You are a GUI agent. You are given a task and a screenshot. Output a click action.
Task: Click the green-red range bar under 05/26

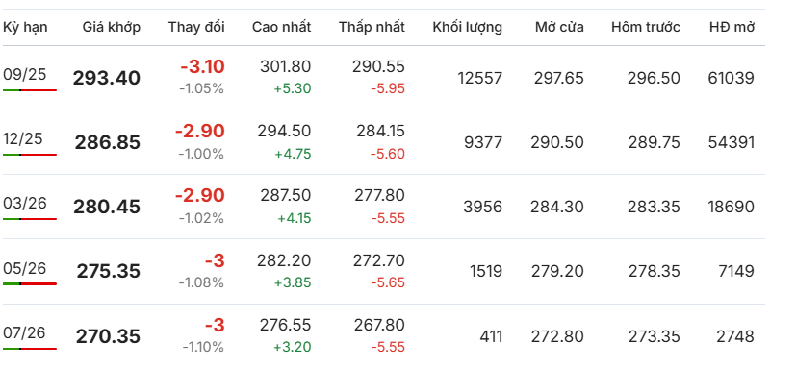pos(30,284)
